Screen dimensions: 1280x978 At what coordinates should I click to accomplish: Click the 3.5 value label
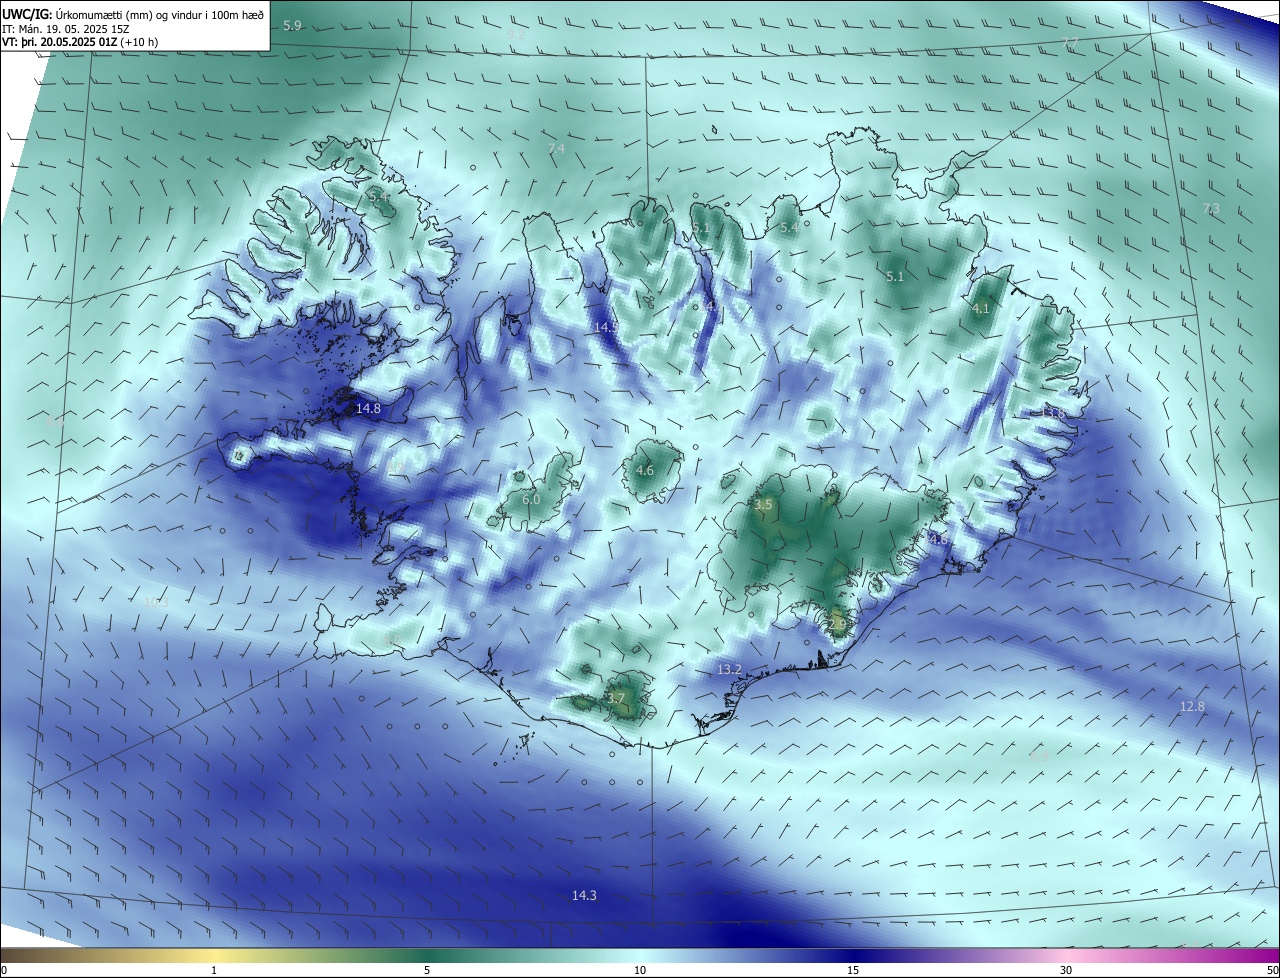click(764, 505)
